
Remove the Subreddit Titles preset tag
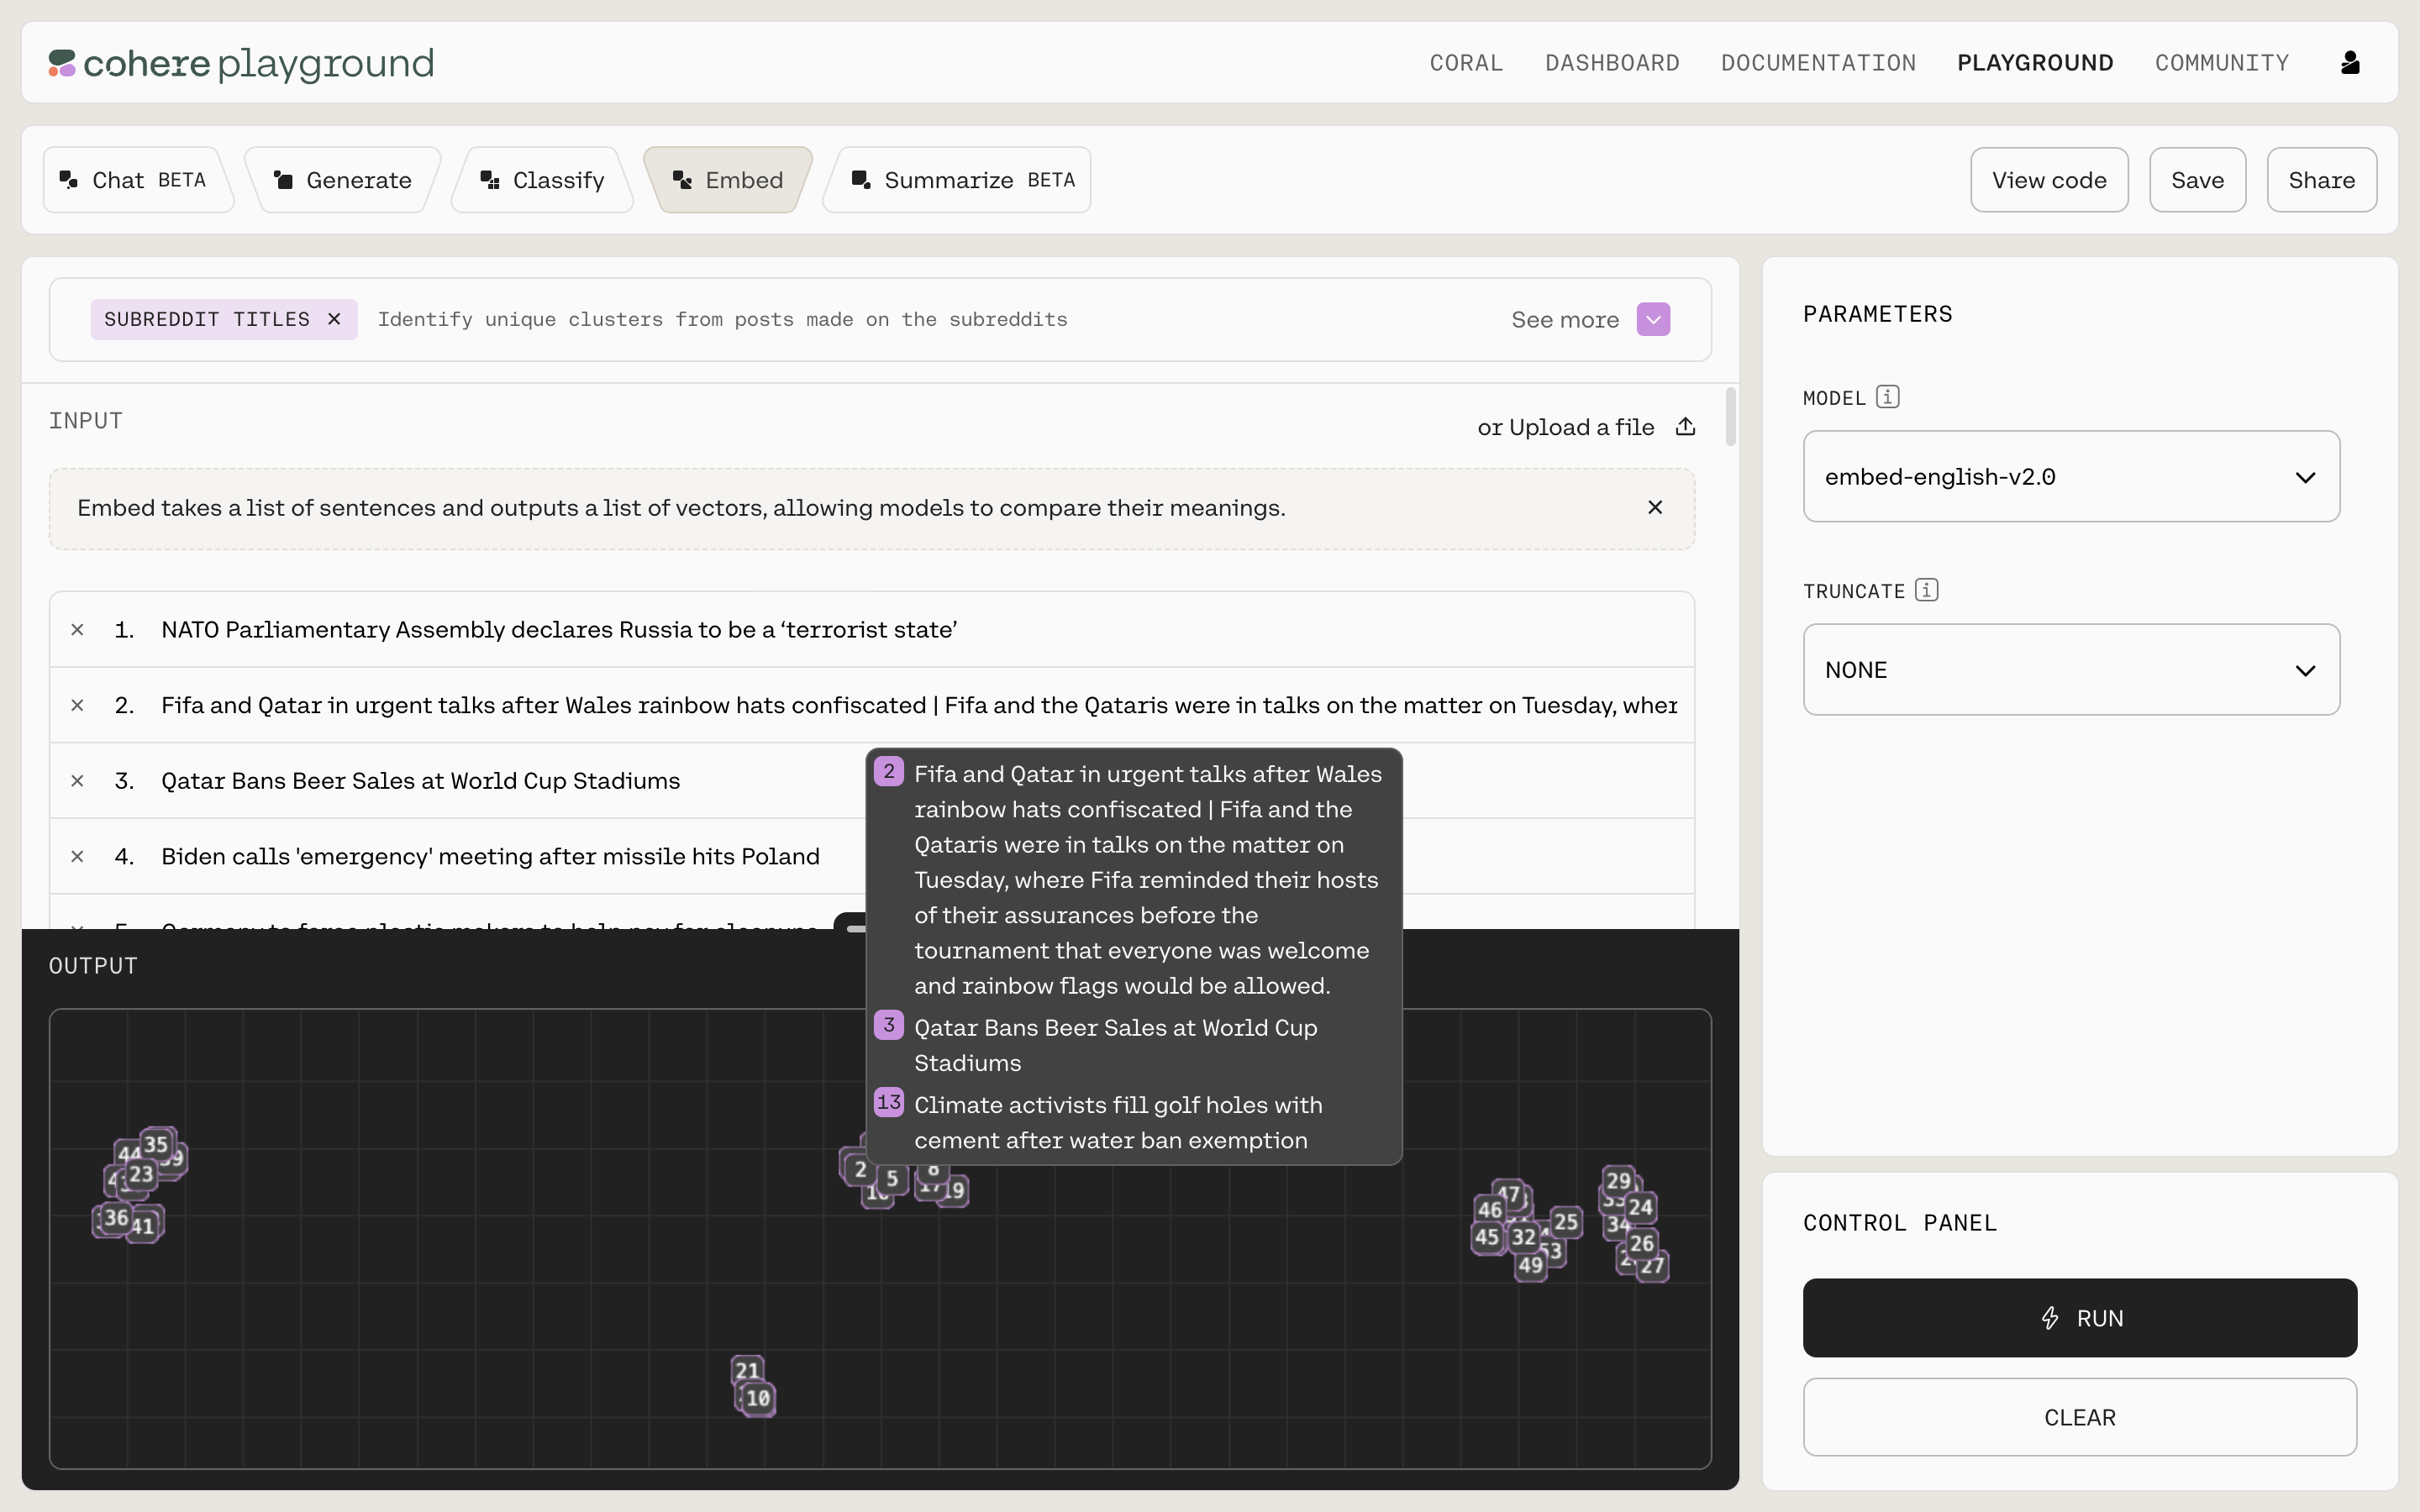click(334, 319)
